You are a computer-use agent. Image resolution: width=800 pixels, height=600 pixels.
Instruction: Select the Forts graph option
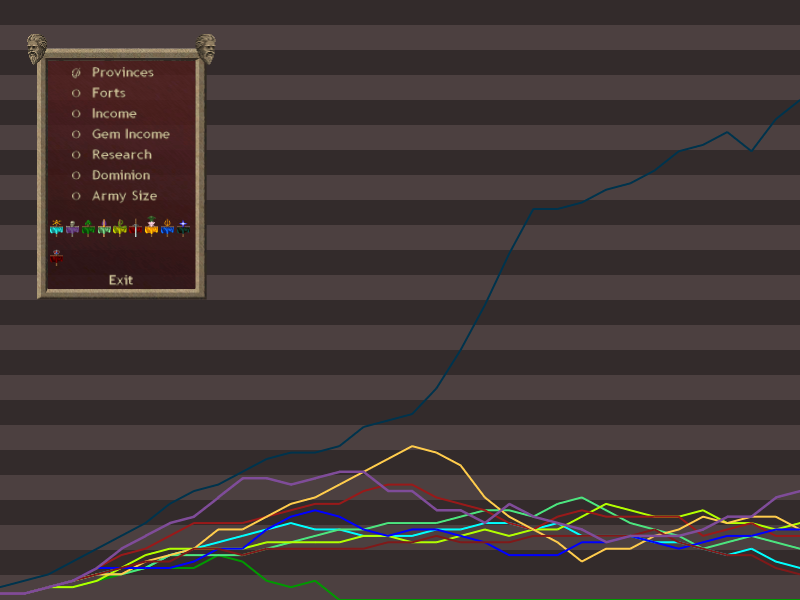point(98,93)
